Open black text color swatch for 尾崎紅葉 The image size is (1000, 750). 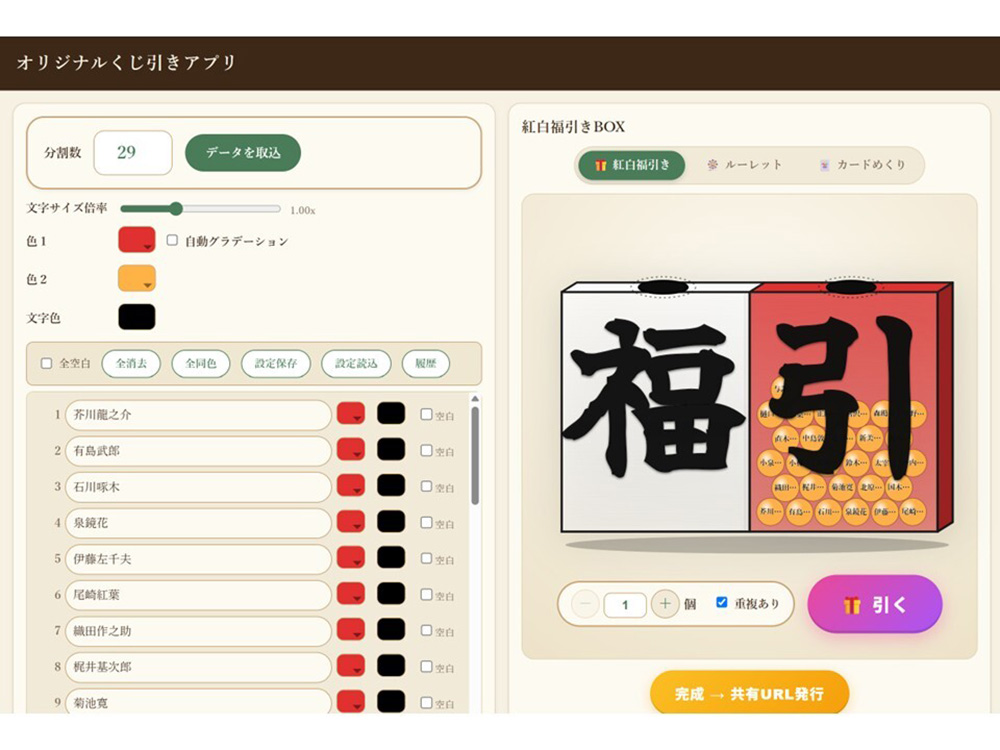(x=391, y=594)
